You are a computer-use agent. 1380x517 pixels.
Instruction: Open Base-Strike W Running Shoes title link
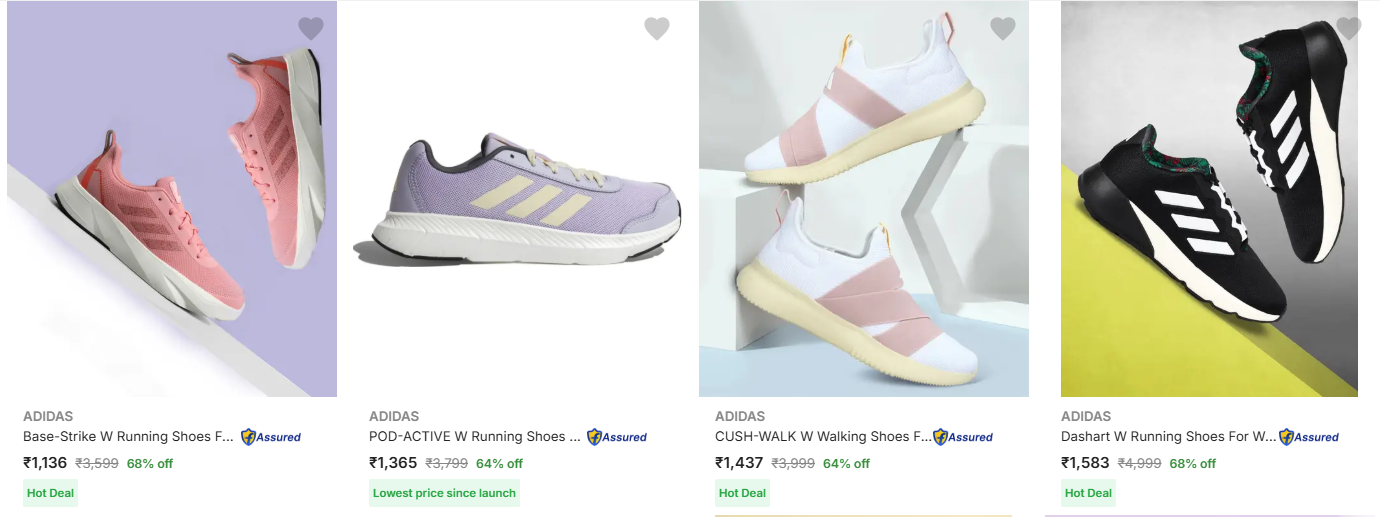pyautogui.click(x=130, y=437)
